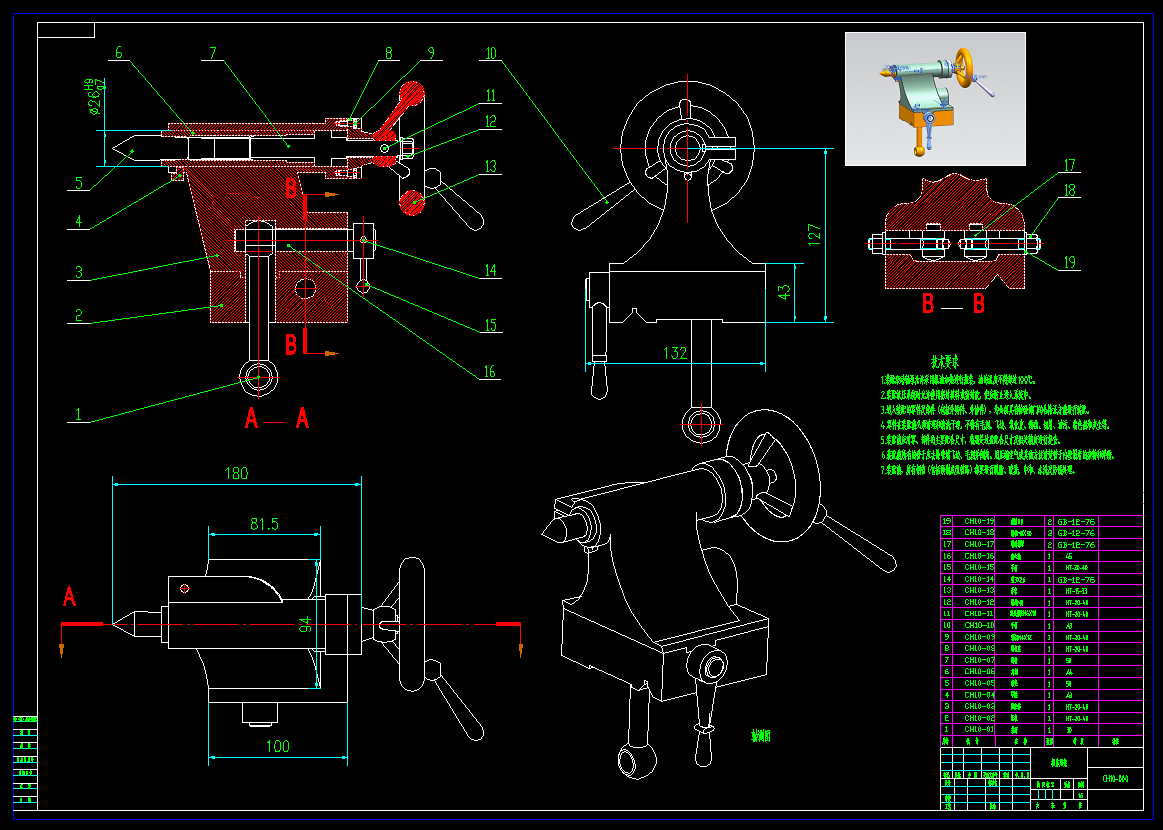The image size is (1163, 830).
Task: Select callout number 6 above the section view
Action: click(x=119, y=53)
